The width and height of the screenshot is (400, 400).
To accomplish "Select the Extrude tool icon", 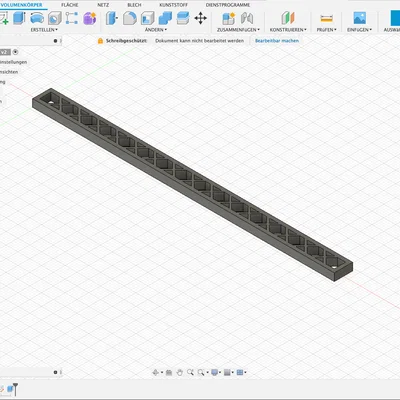I will [x=19, y=18].
